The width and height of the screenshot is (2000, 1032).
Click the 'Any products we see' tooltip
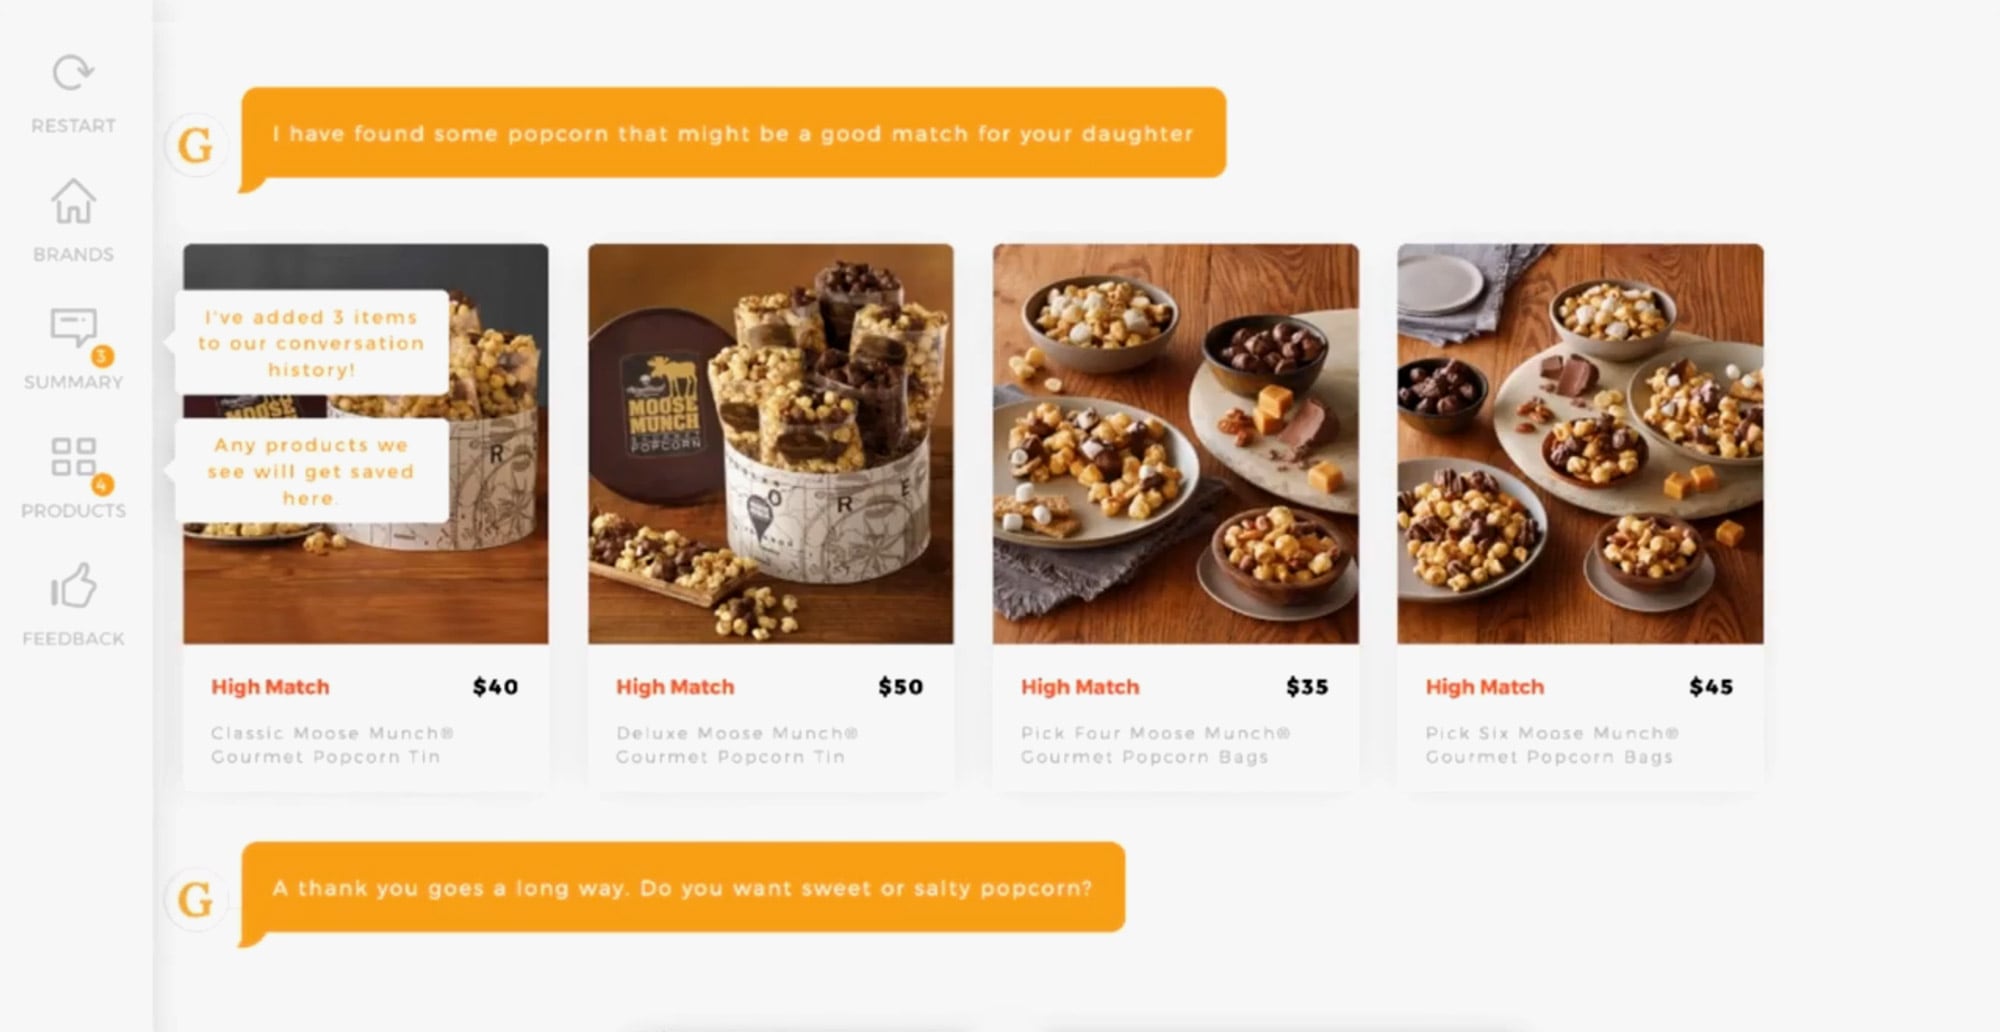point(311,471)
